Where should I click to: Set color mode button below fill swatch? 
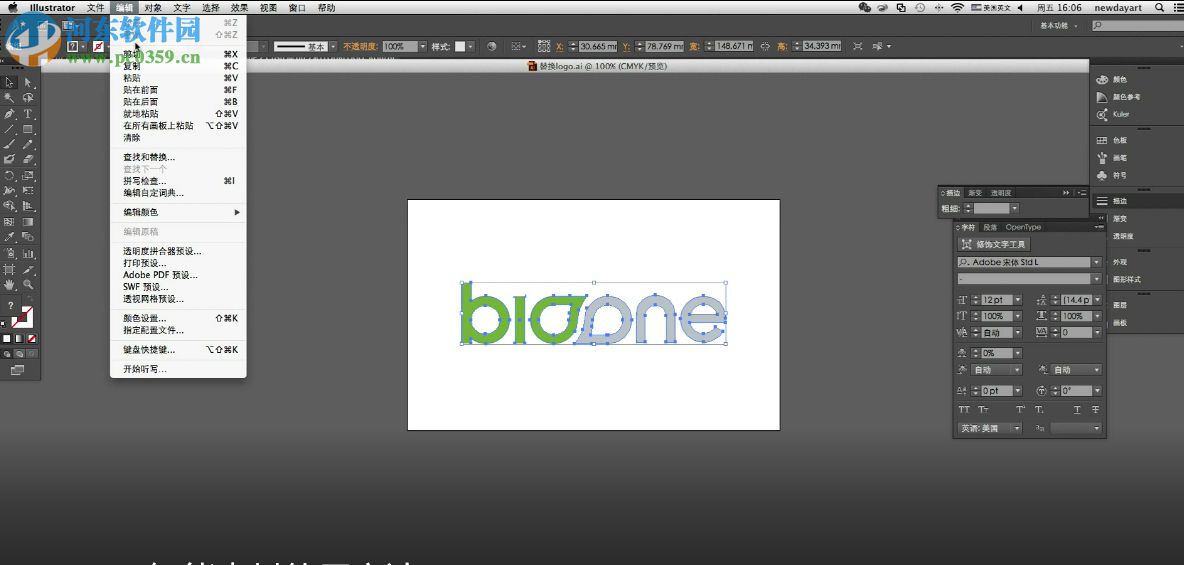tap(7, 338)
